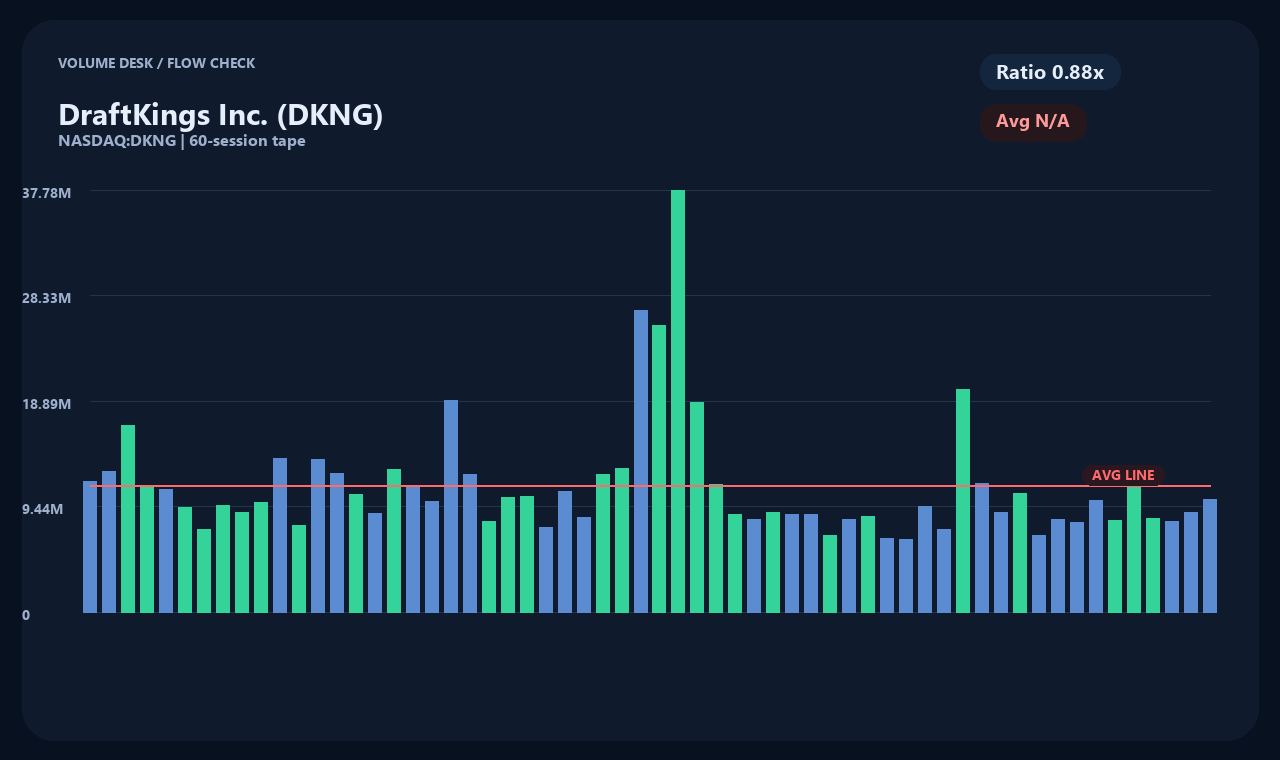This screenshot has height=760, width=1280.
Task: Click the 9.44M axis label
Action: 43,509
